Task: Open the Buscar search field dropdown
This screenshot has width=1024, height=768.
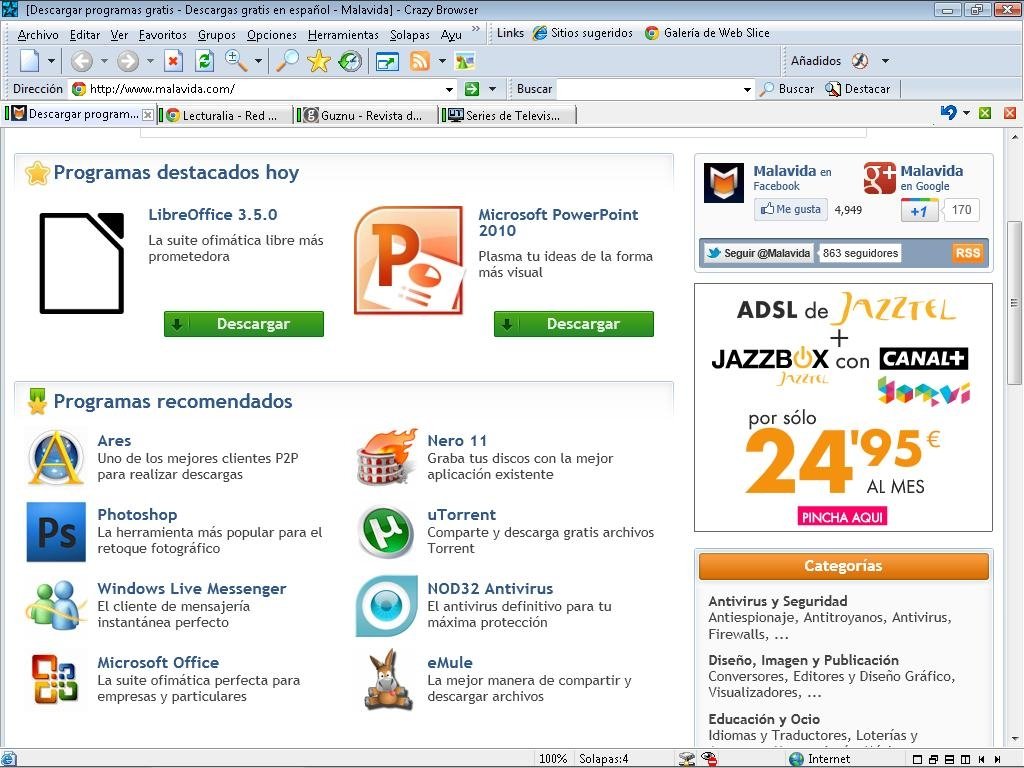Action: click(x=747, y=89)
